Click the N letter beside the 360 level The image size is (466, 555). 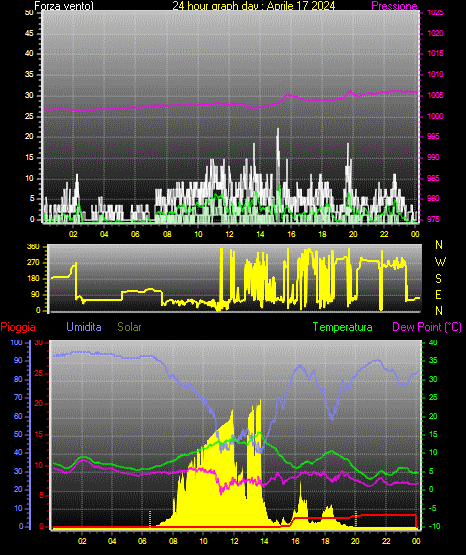[x=439, y=245]
